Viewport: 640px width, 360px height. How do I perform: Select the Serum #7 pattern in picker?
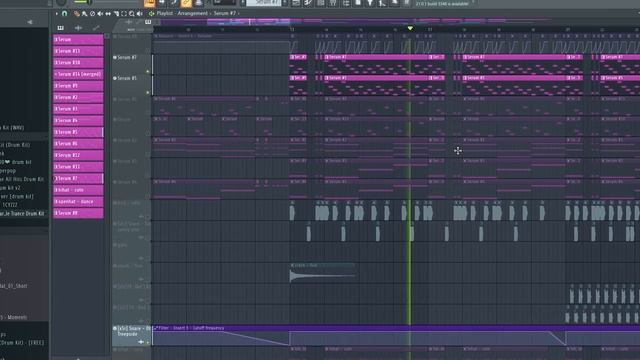78,178
